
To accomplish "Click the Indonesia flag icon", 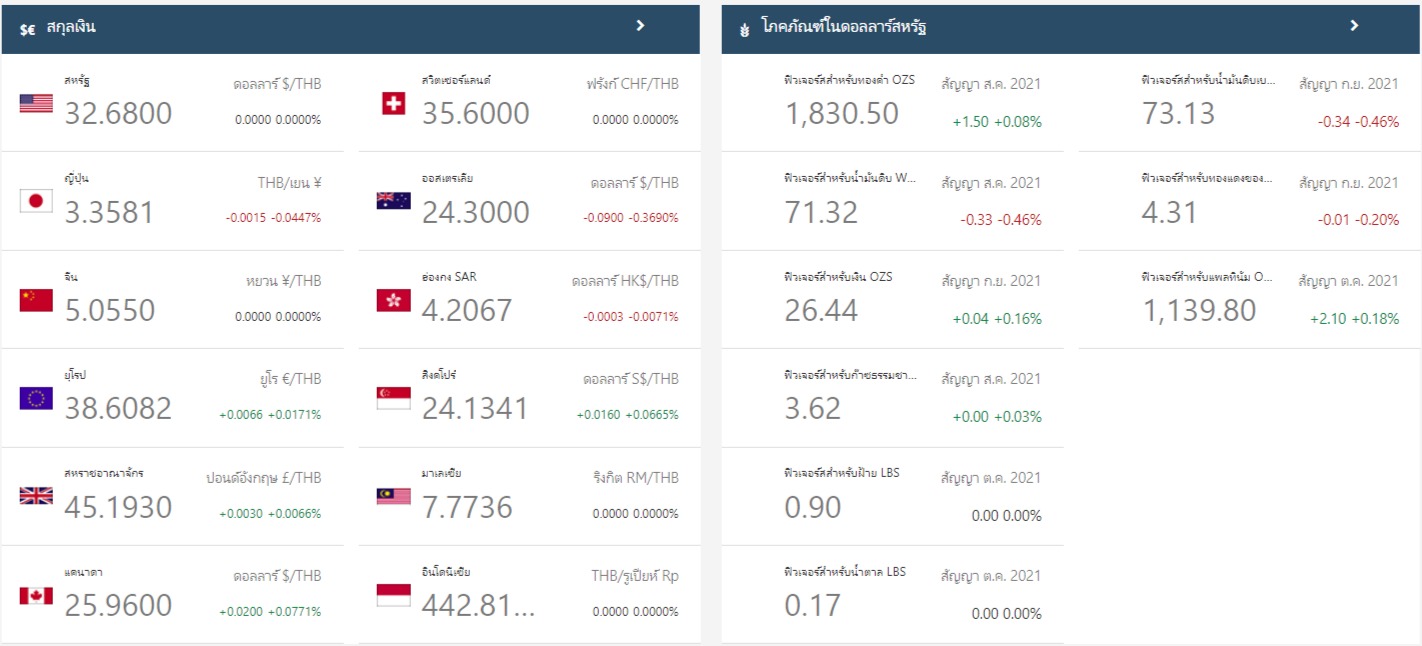I will point(393,595).
